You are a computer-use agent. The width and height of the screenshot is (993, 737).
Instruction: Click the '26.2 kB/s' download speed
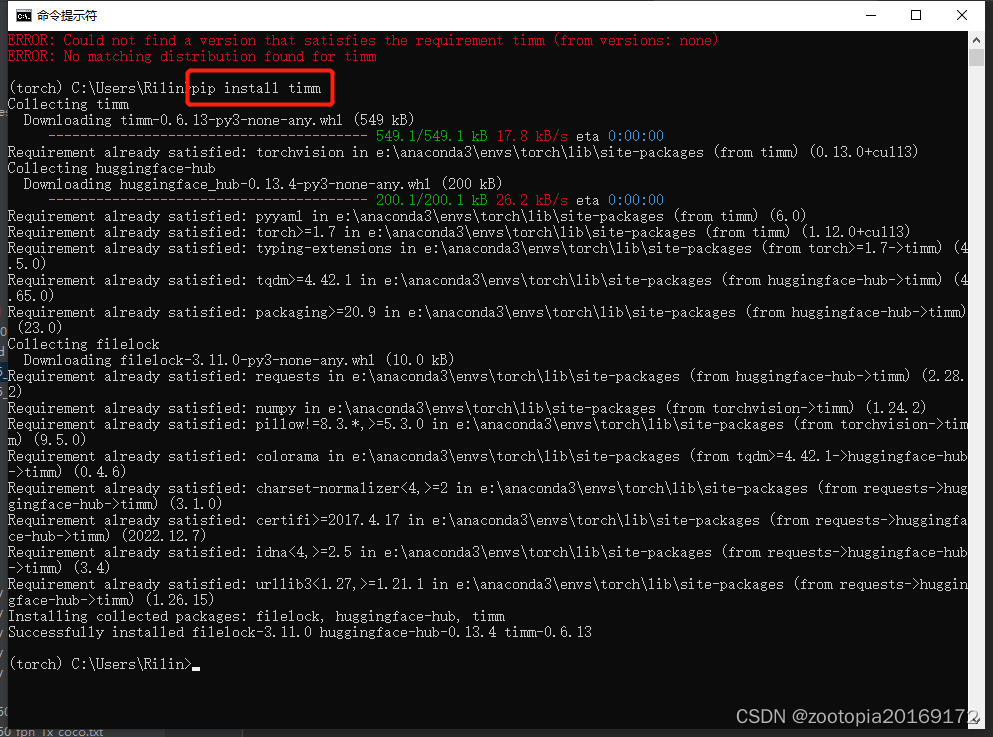(x=532, y=200)
